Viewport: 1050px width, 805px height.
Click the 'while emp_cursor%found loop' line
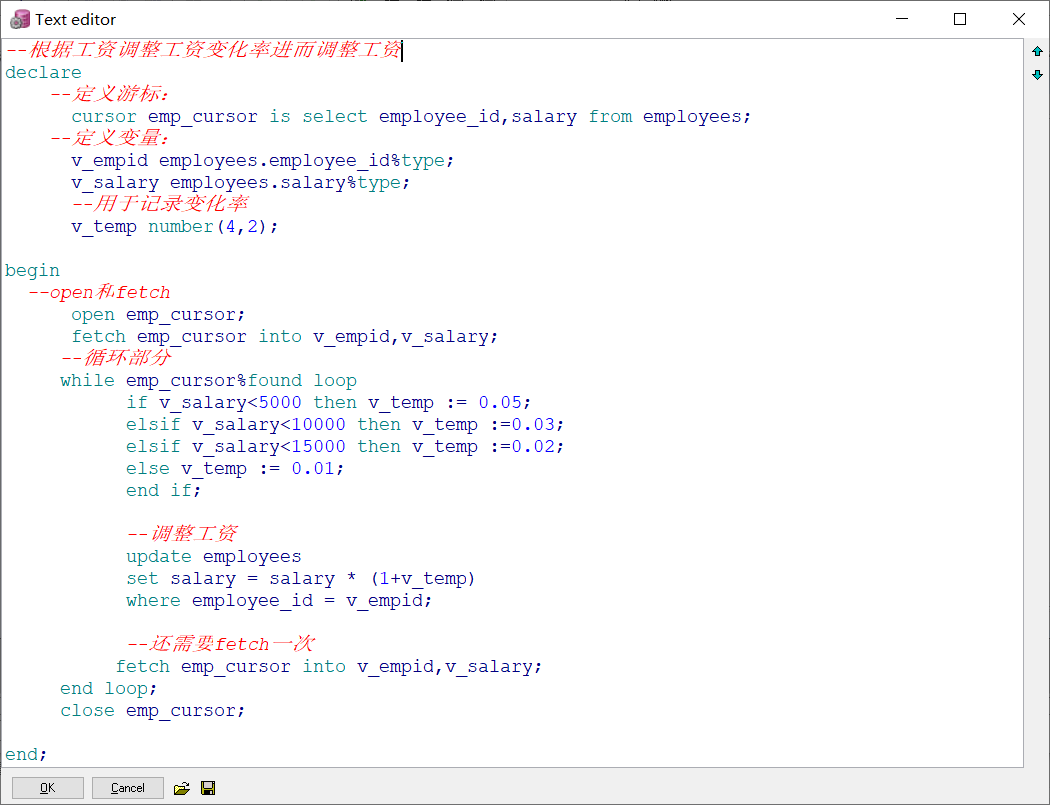pos(208,381)
